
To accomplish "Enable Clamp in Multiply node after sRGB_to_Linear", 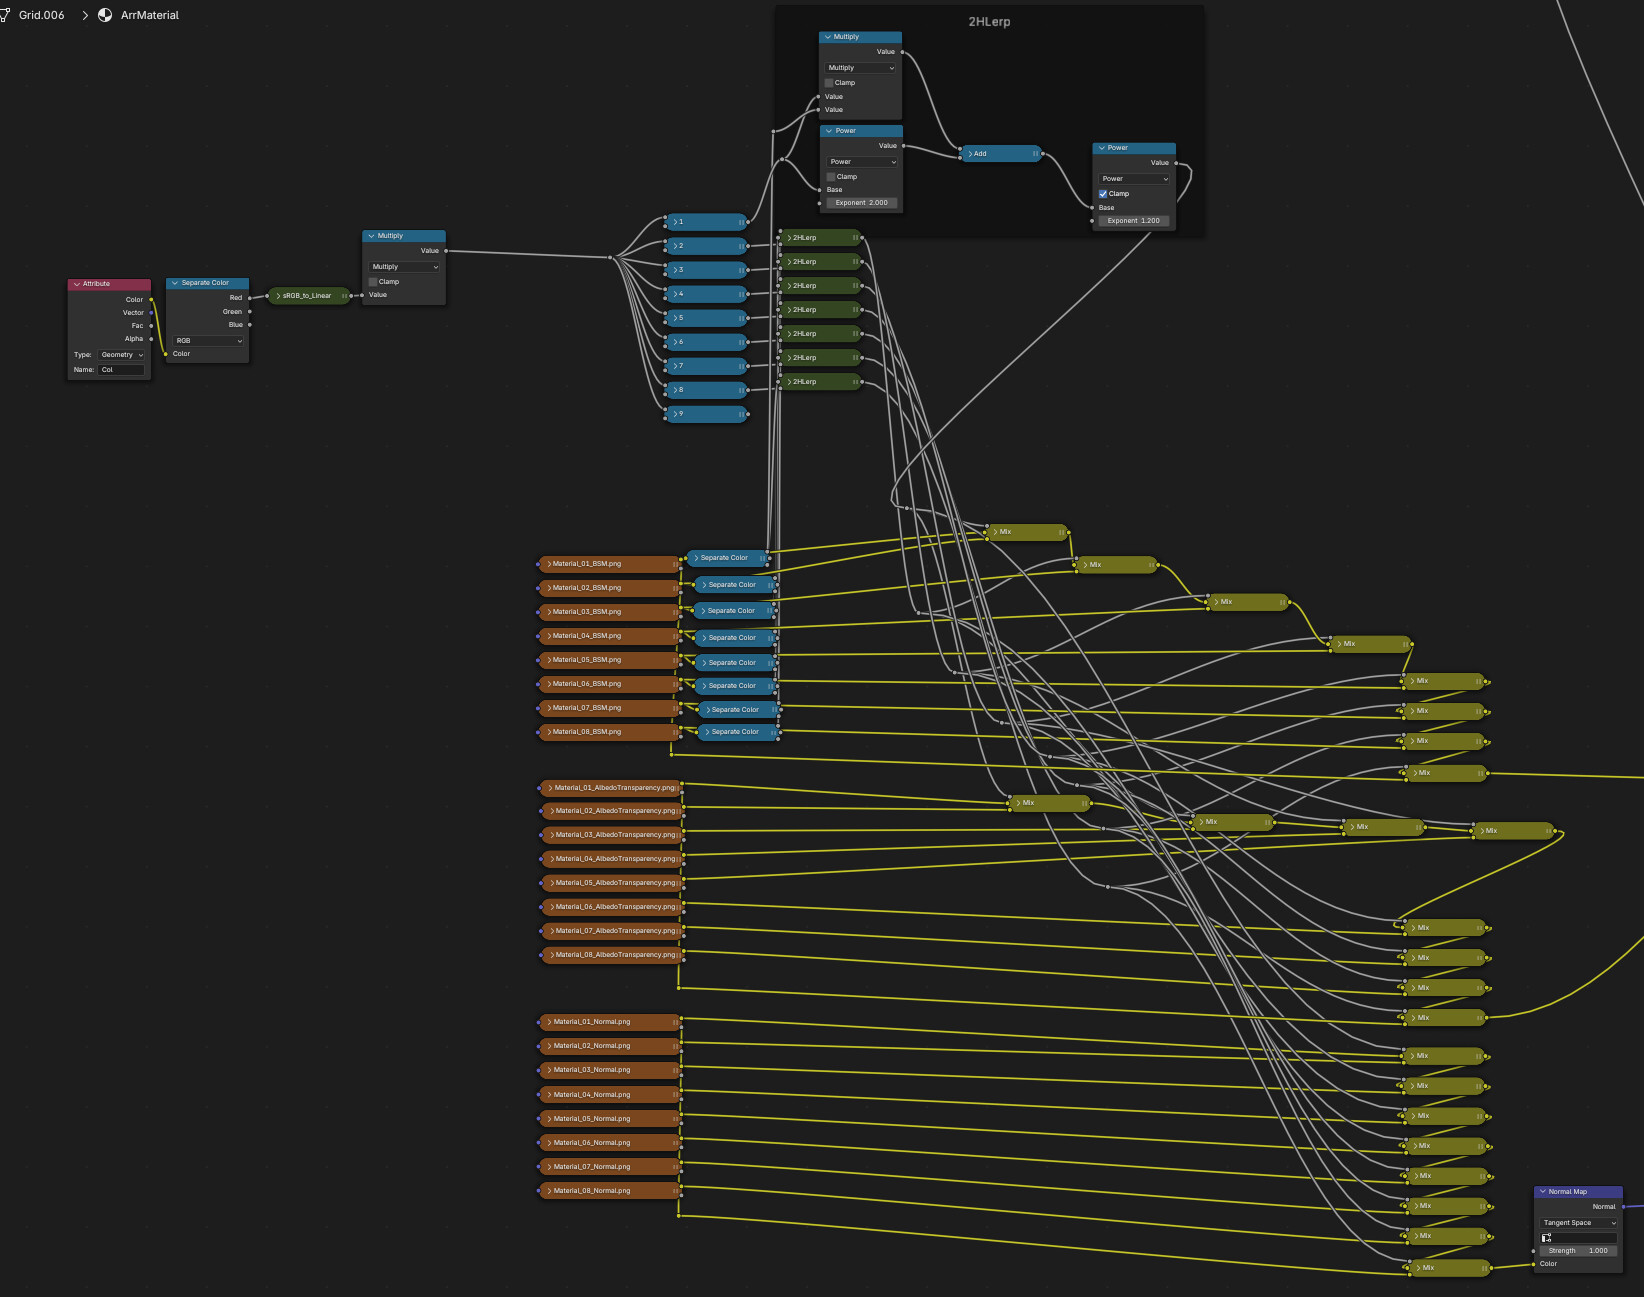I will pos(373,282).
